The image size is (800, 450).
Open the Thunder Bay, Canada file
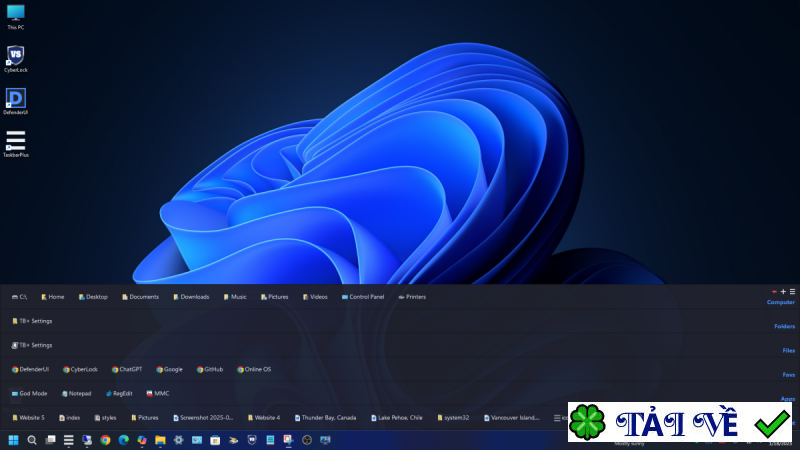point(326,418)
